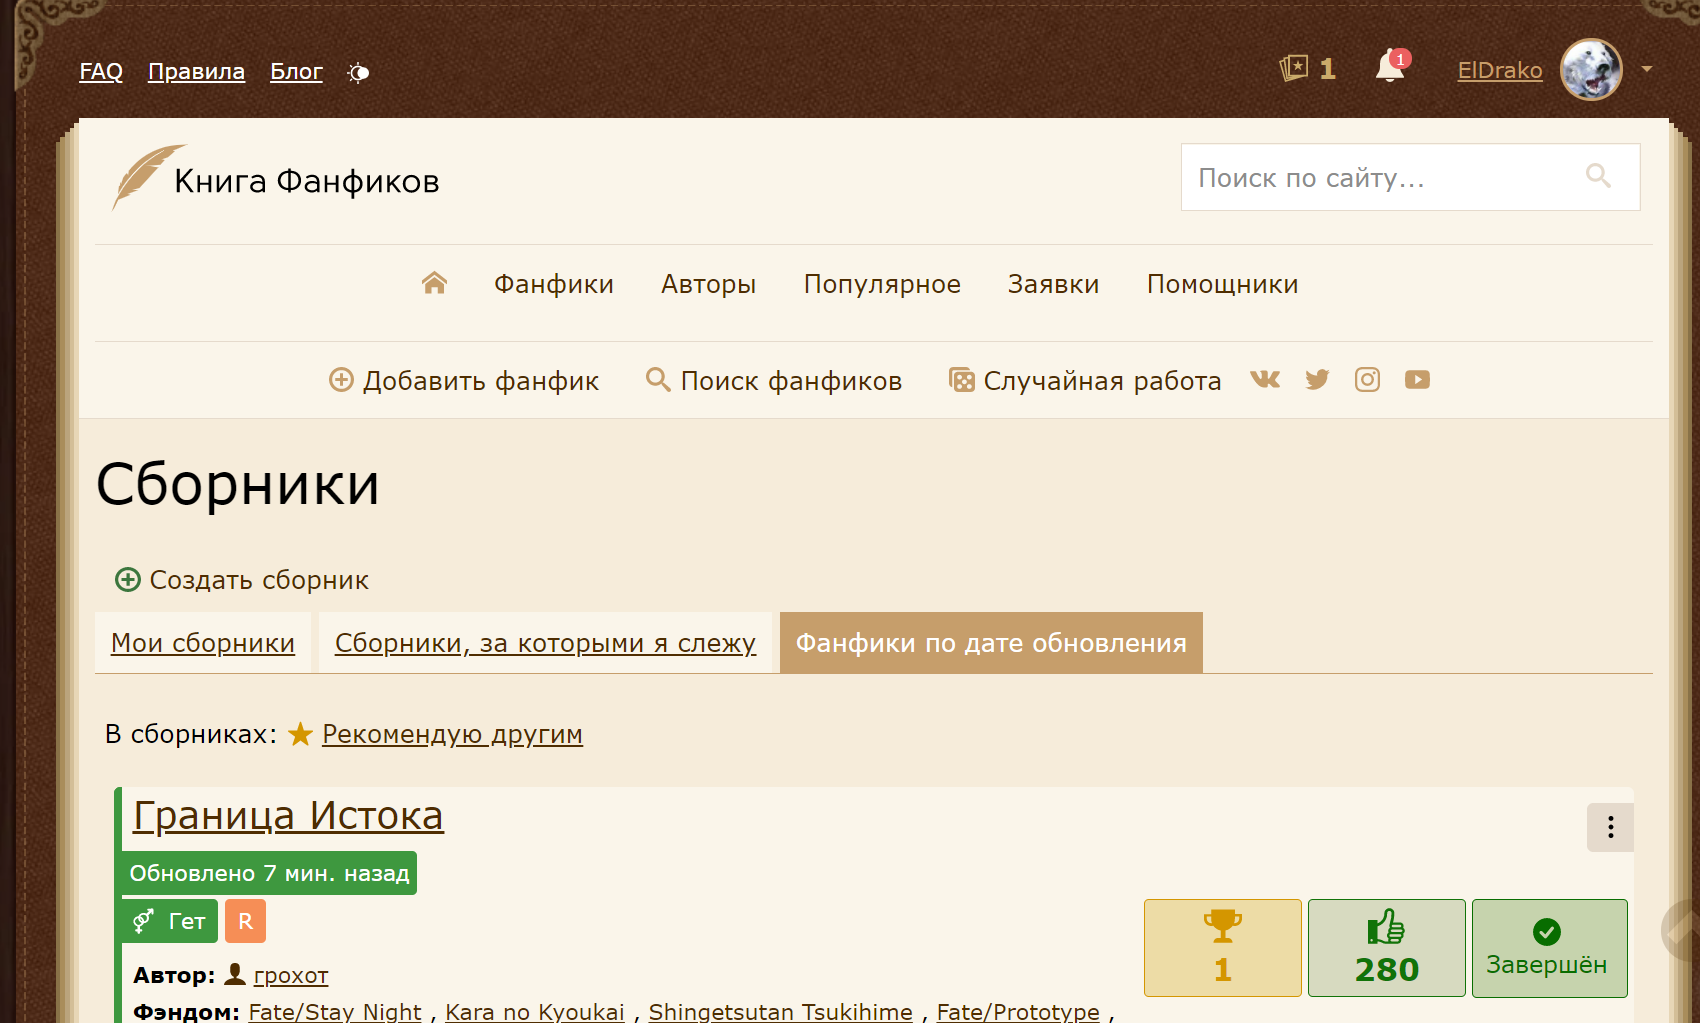The image size is (1700, 1023).
Task: Click the home icon in navigation
Action: (434, 284)
